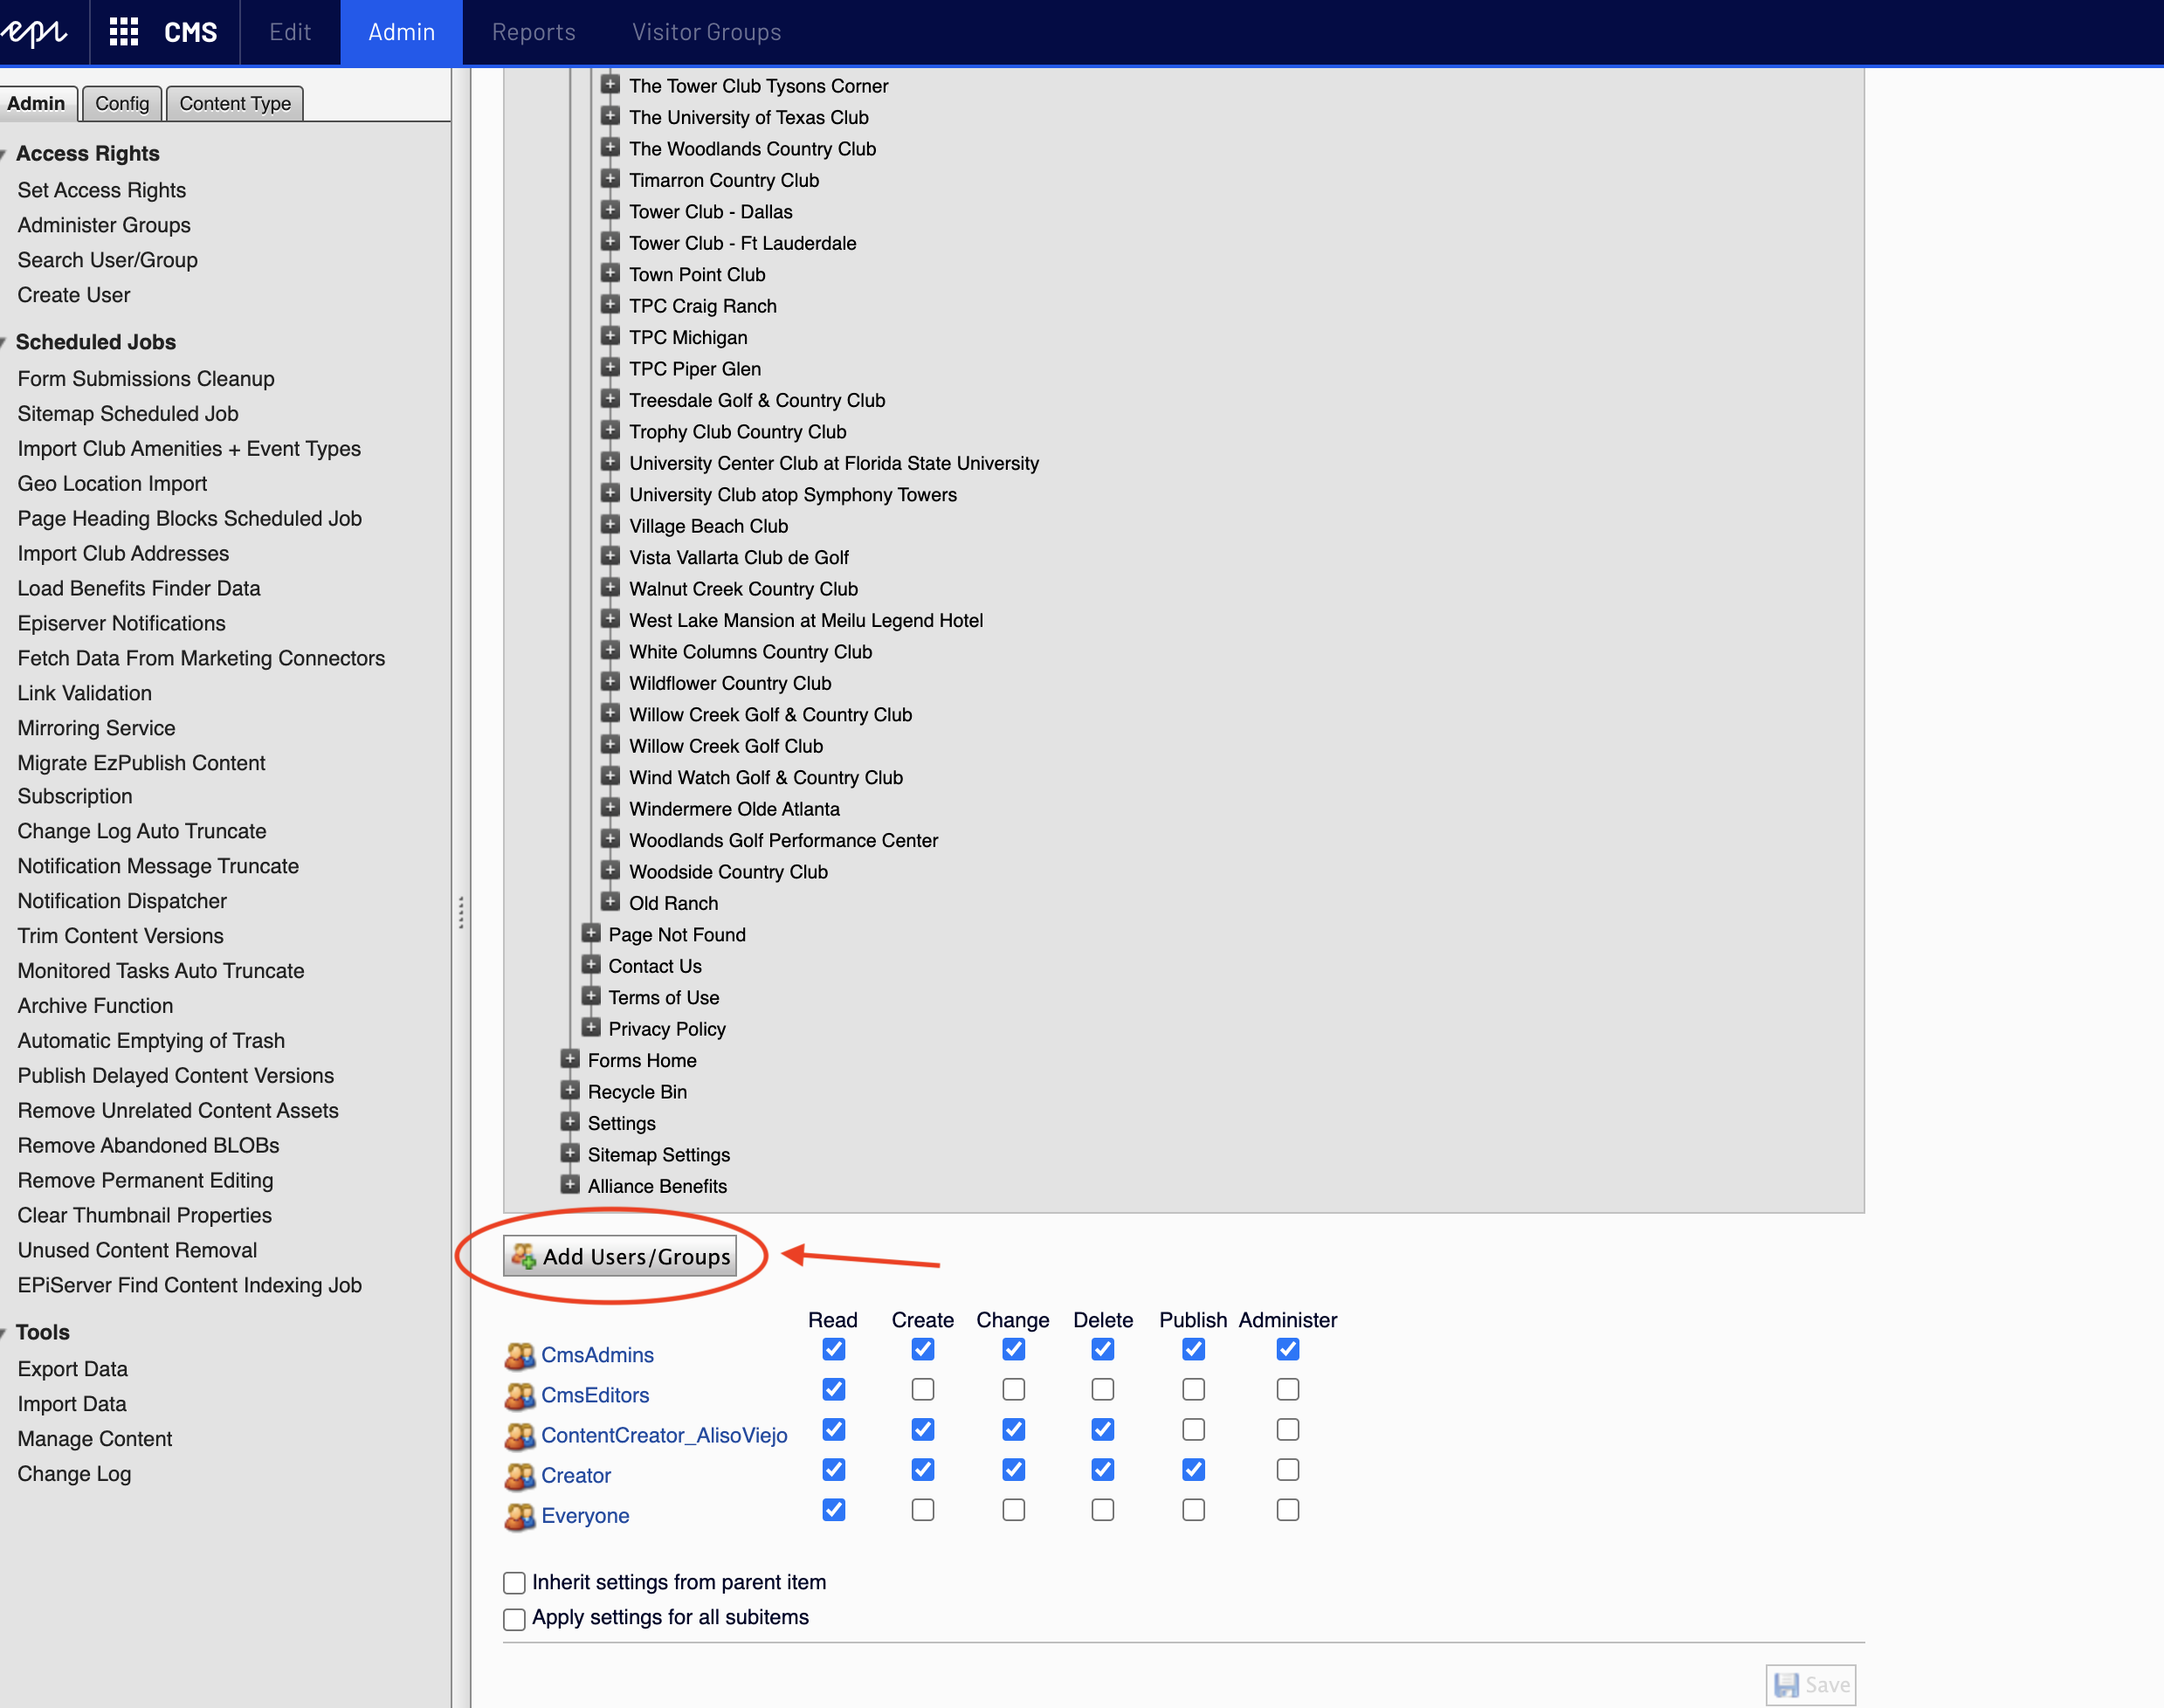Expand the Village Beach Club node

(610, 525)
